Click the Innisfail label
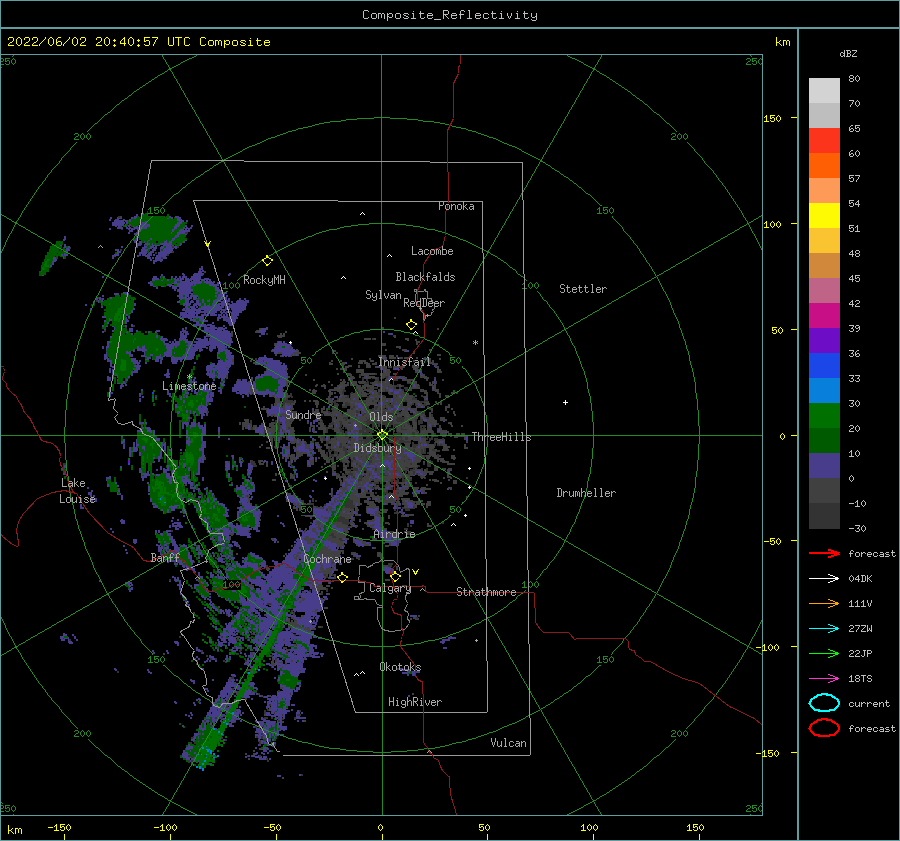Image resolution: width=900 pixels, height=841 pixels. coord(404,362)
